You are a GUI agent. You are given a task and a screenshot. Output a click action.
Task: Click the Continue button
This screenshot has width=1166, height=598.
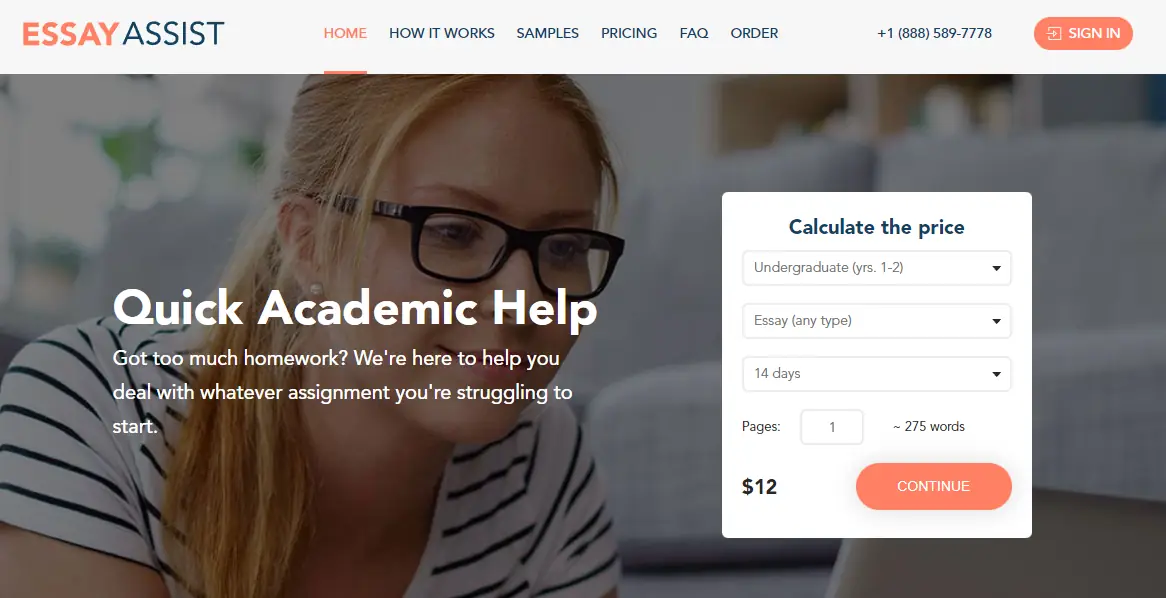click(x=933, y=486)
